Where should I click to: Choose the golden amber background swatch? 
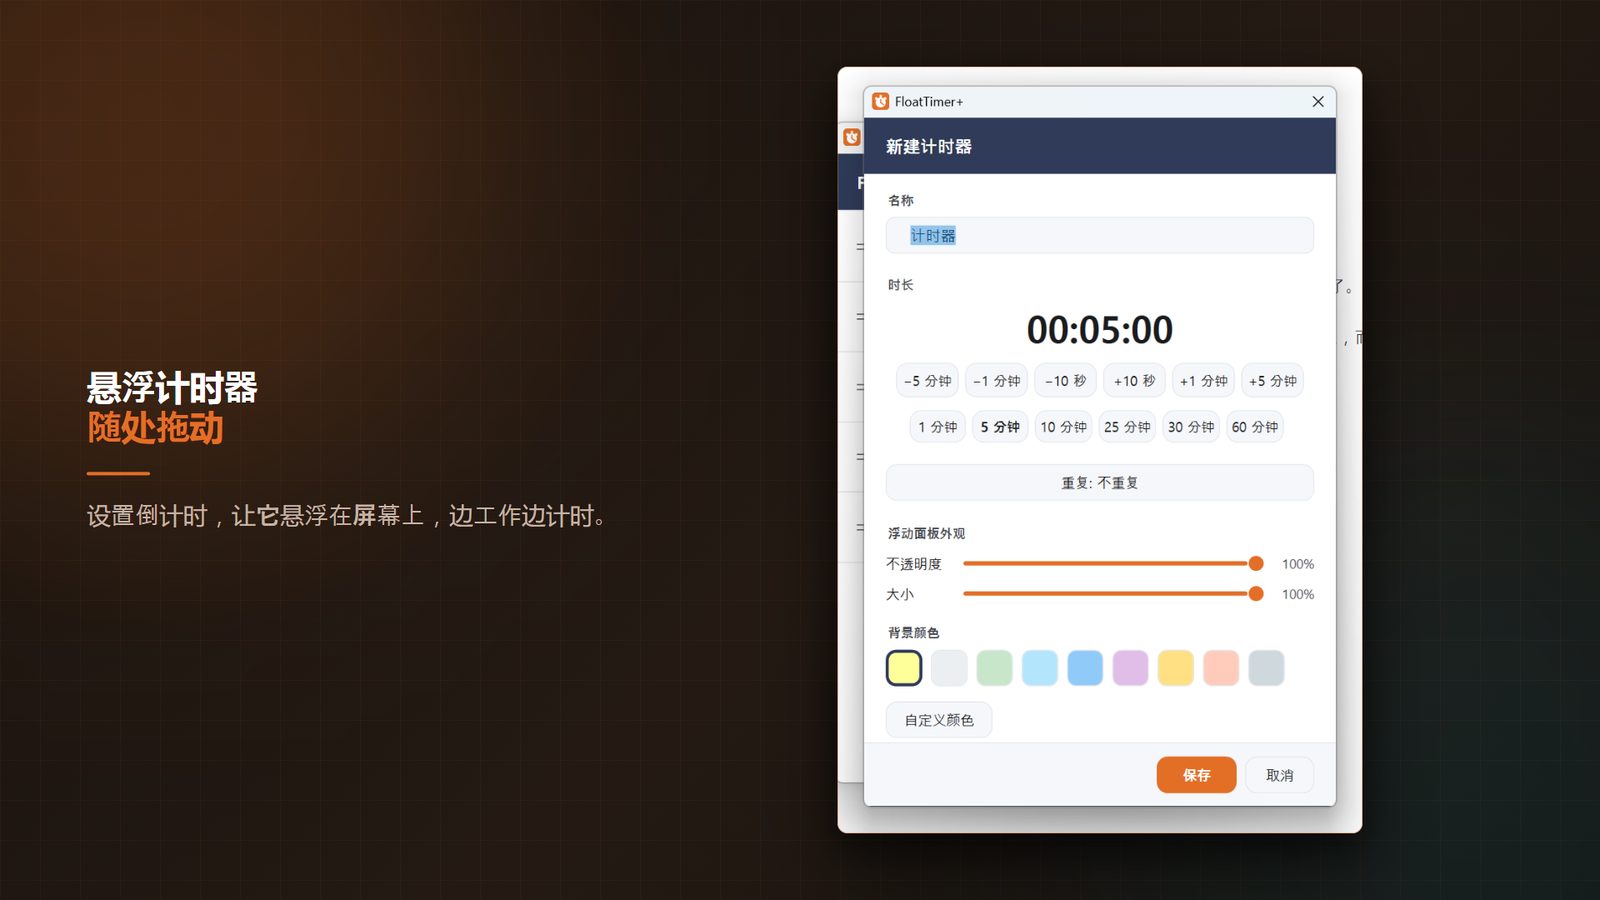(1176, 668)
